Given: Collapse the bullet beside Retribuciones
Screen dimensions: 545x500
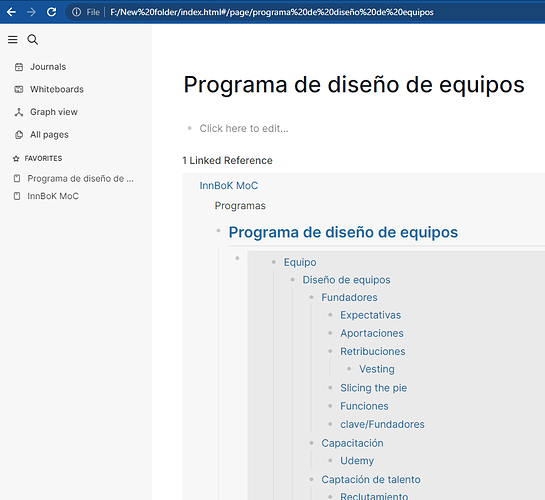Looking at the screenshot, I should (x=330, y=351).
